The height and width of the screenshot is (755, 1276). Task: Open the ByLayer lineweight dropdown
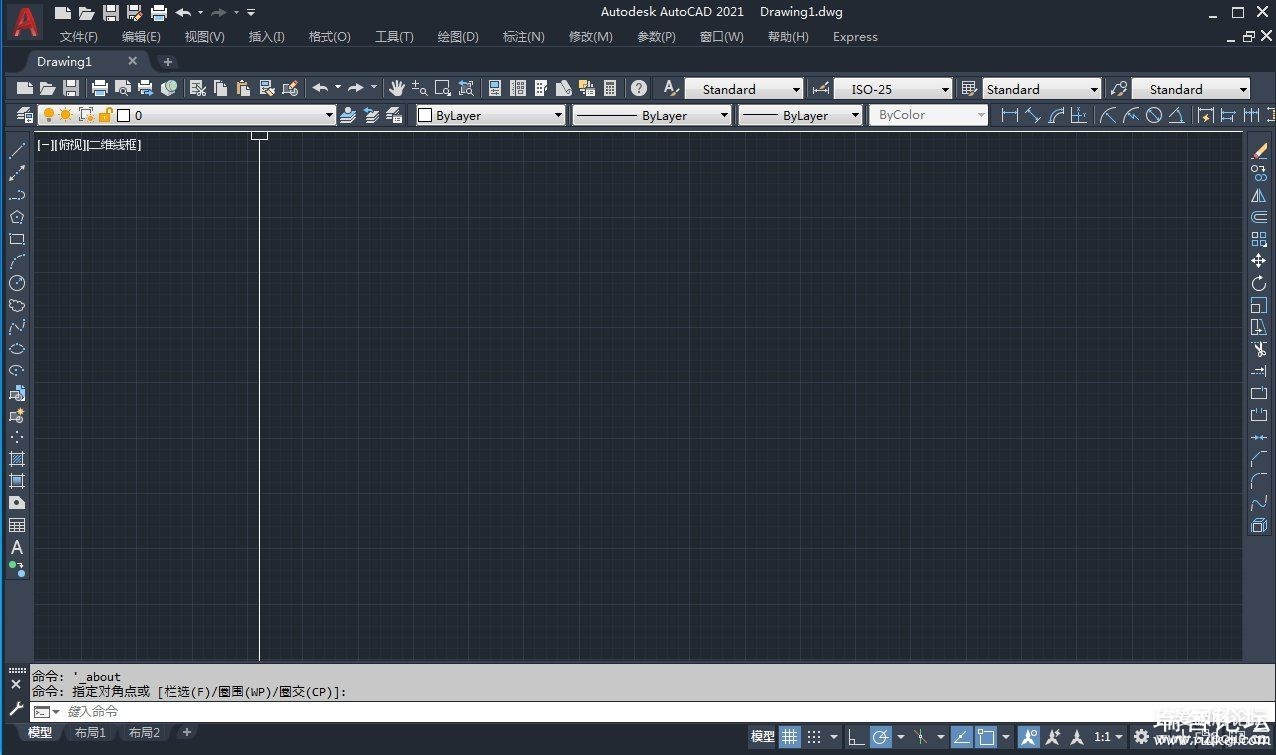(855, 115)
